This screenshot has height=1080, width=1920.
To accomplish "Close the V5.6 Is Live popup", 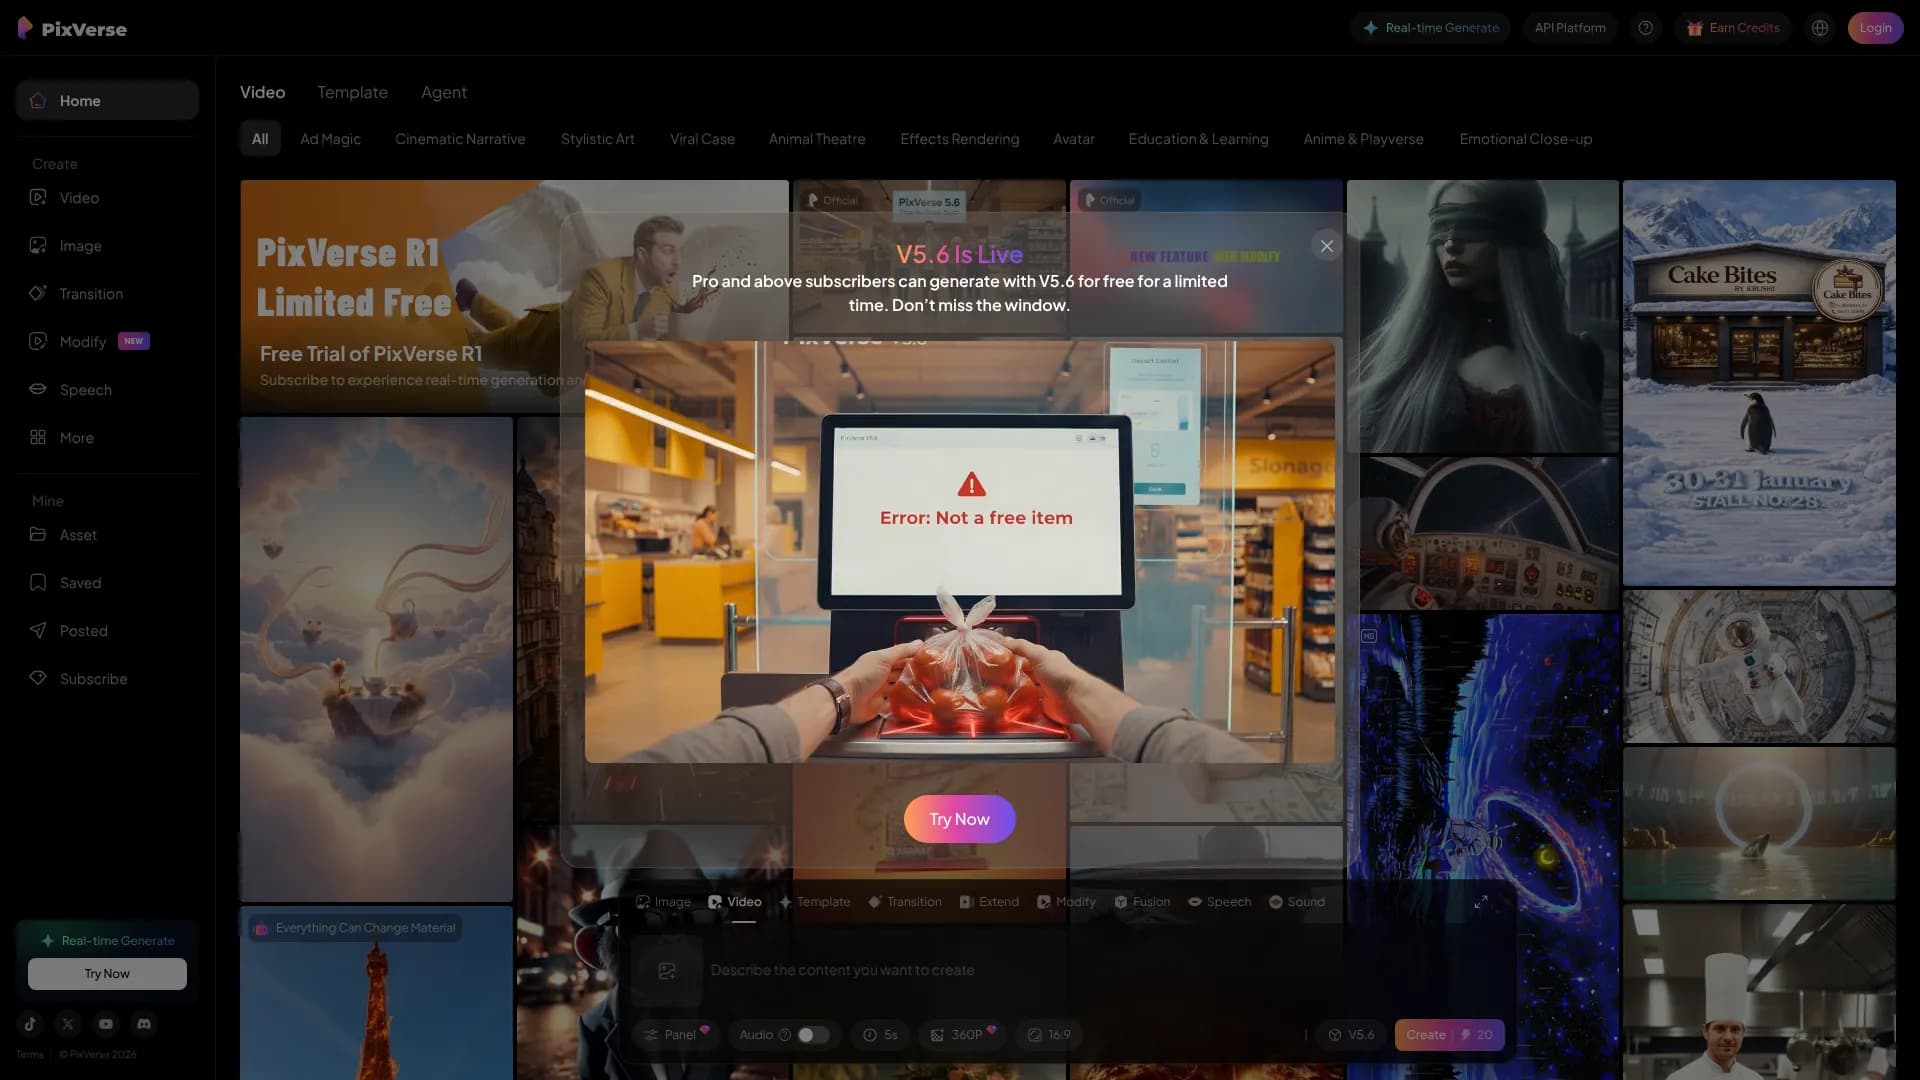I will pyautogui.click(x=1326, y=246).
